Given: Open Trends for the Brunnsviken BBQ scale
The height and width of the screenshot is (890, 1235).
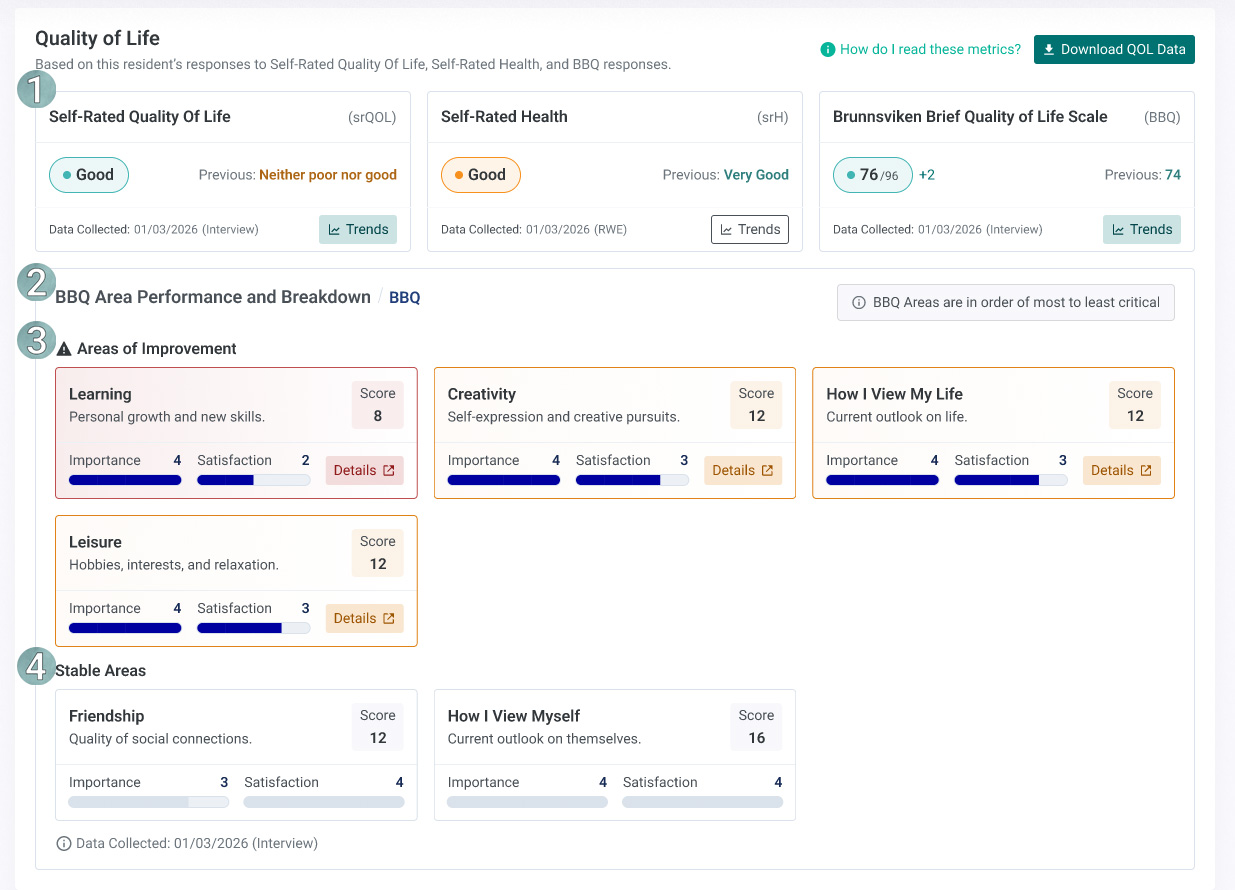Looking at the screenshot, I should coord(1142,229).
